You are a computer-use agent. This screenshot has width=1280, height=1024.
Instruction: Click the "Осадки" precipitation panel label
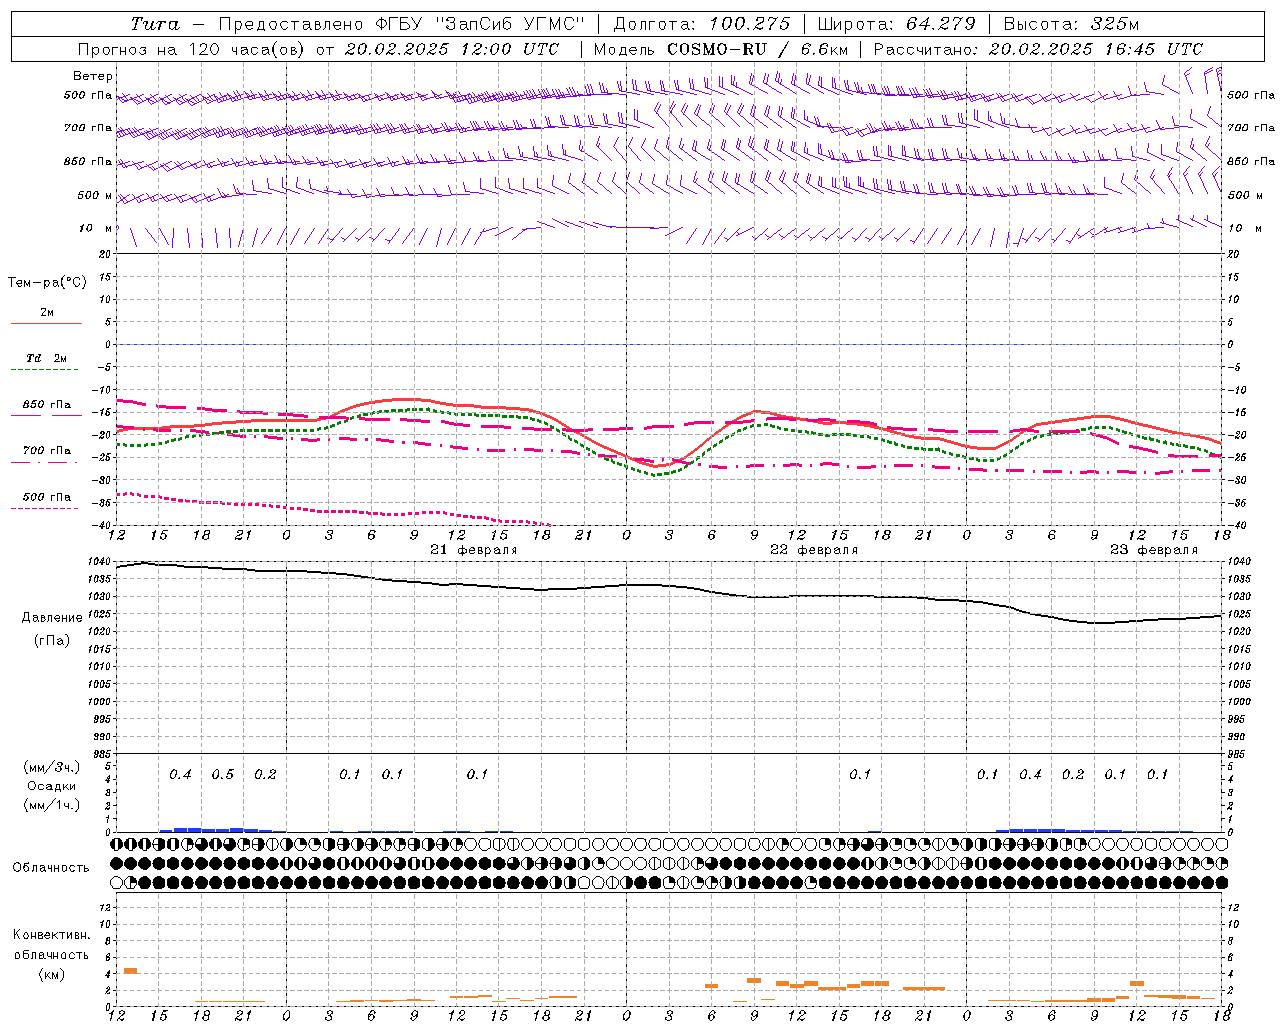click(x=52, y=786)
